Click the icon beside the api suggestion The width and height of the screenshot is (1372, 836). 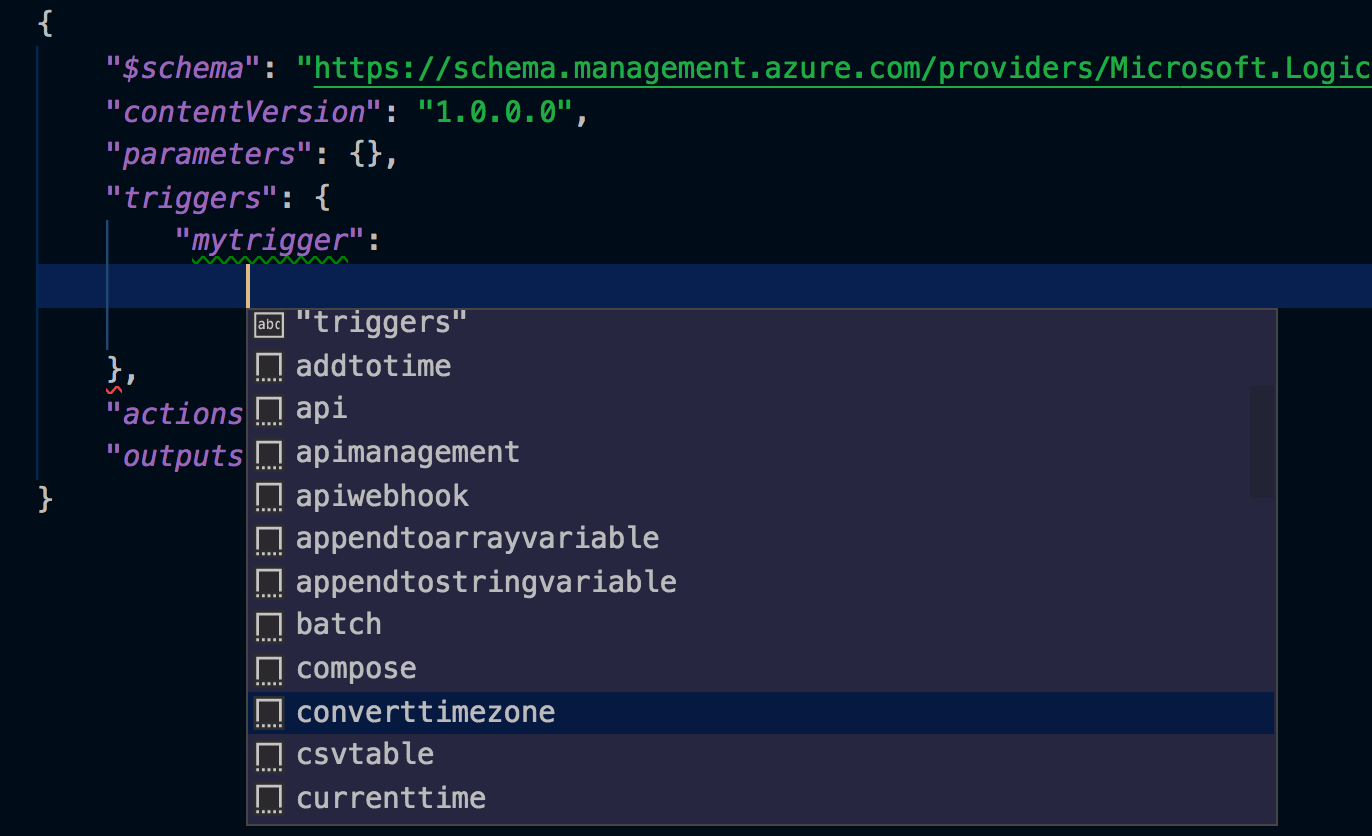coord(268,410)
